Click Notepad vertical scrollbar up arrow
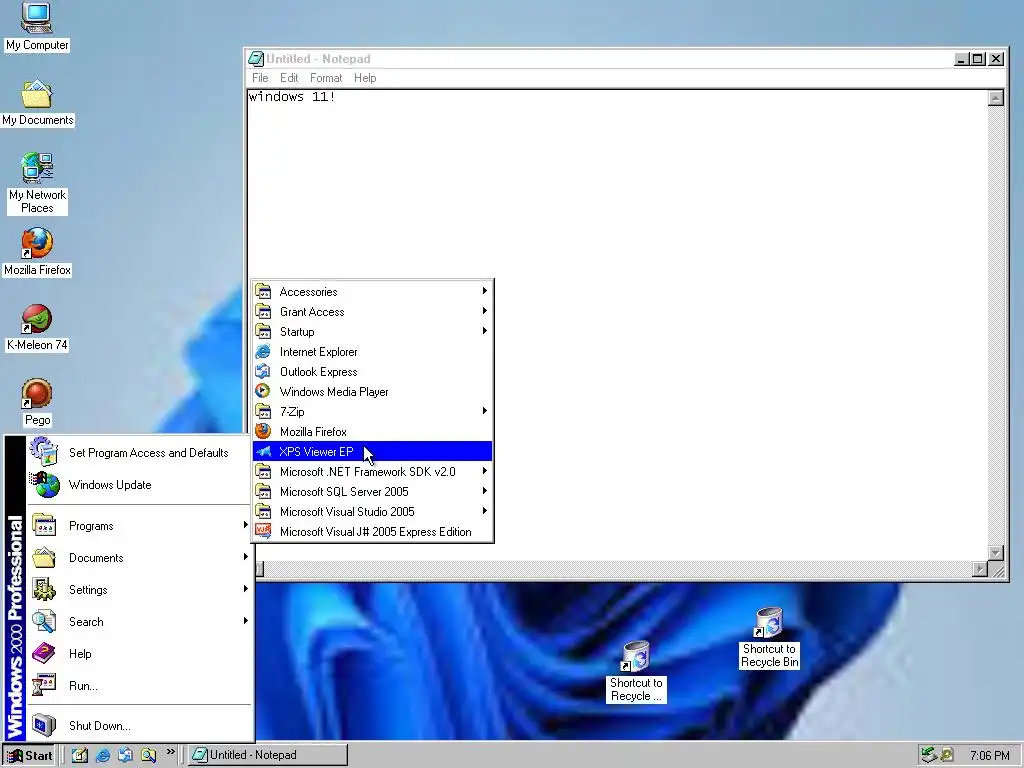This screenshot has width=1024, height=768. pos(995,98)
